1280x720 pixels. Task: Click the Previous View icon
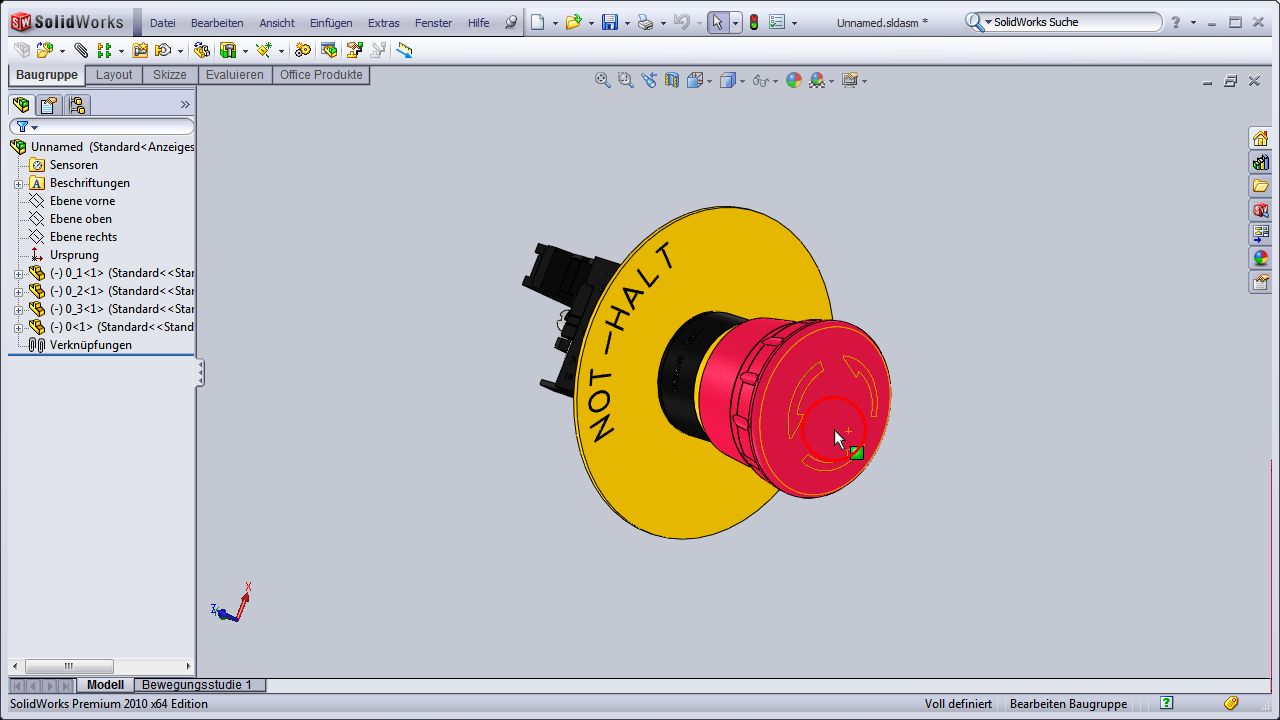click(649, 80)
